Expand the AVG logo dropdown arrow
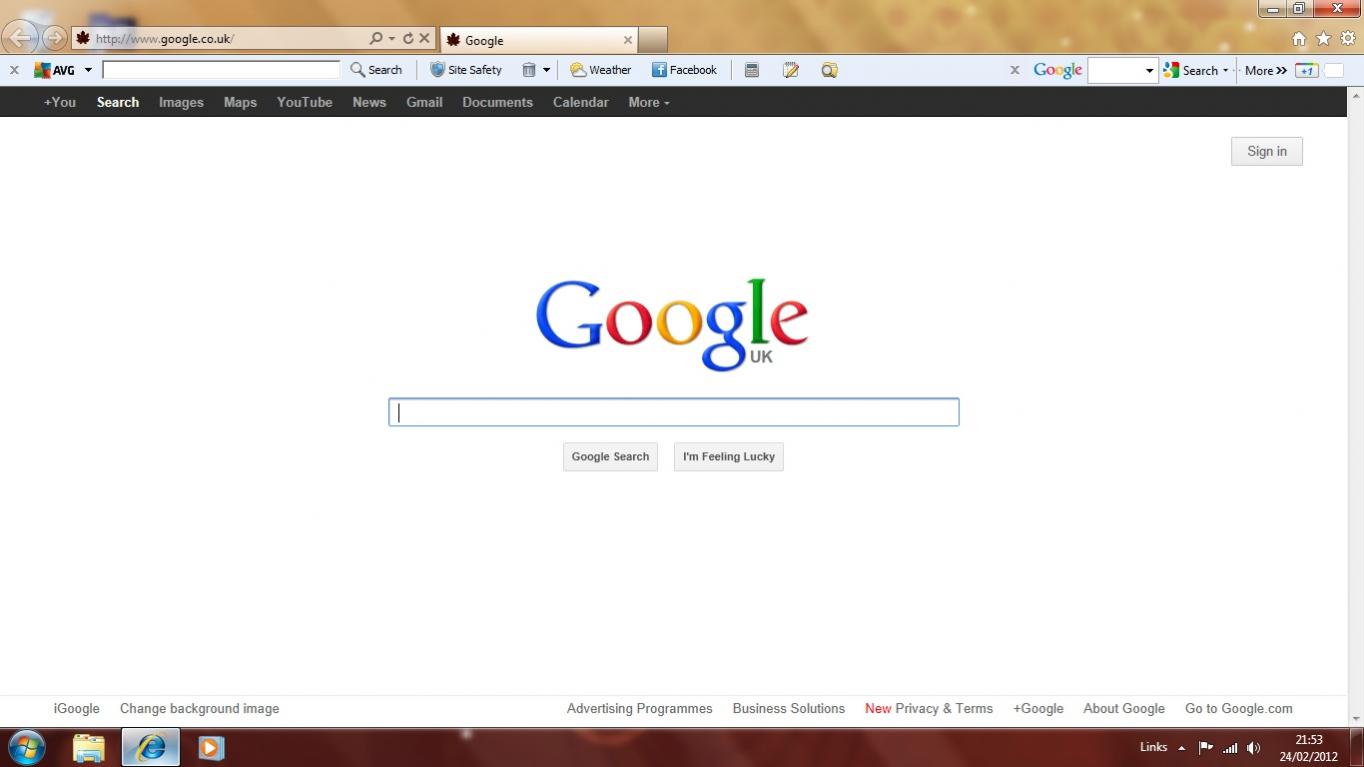Image resolution: width=1364 pixels, height=767 pixels. [88, 70]
